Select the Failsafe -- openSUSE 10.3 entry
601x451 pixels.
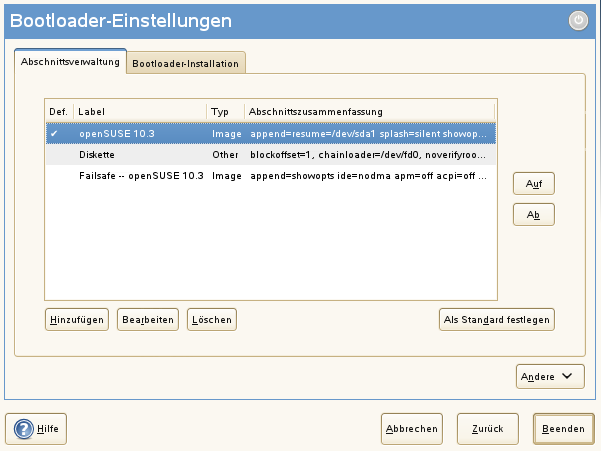click(x=142, y=175)
